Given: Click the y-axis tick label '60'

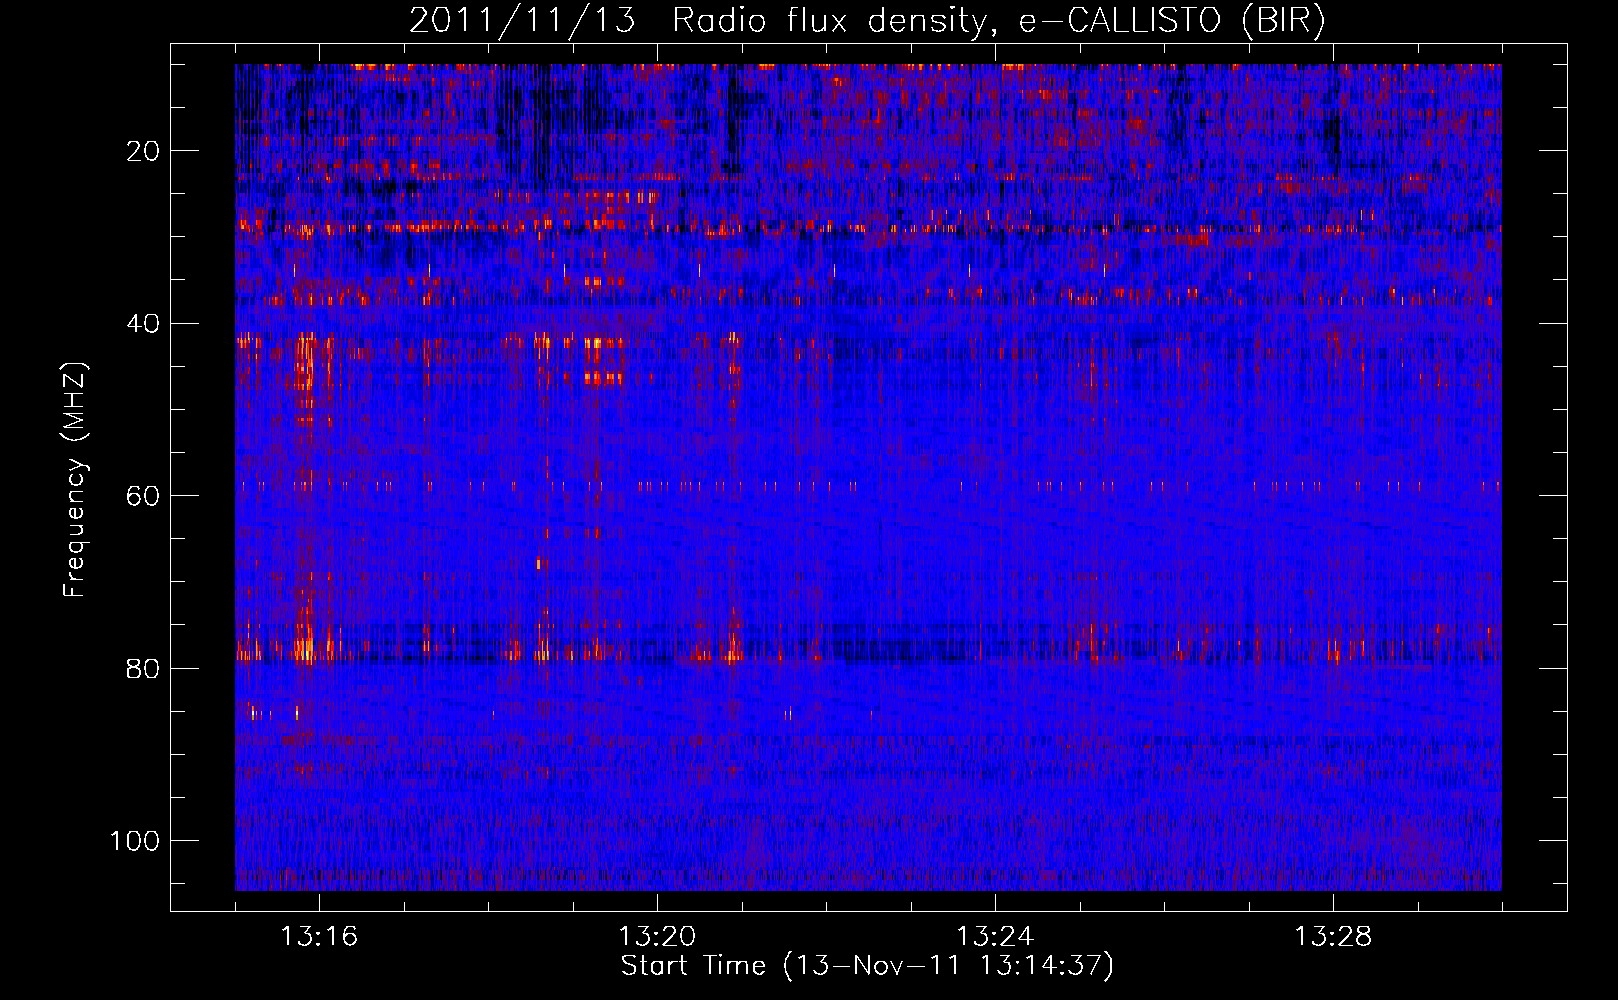Looking at the screenshot, I should pyautogui.click(x=144, y=496).
